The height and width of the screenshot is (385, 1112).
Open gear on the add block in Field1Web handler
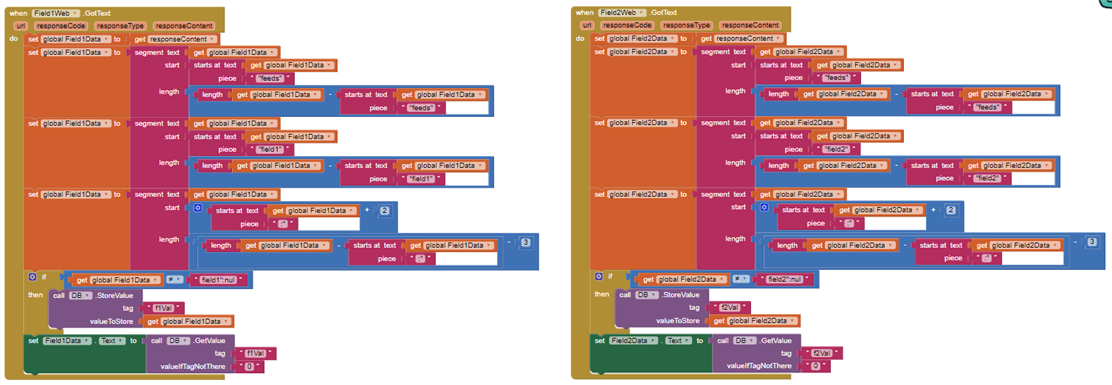[198, 209]
